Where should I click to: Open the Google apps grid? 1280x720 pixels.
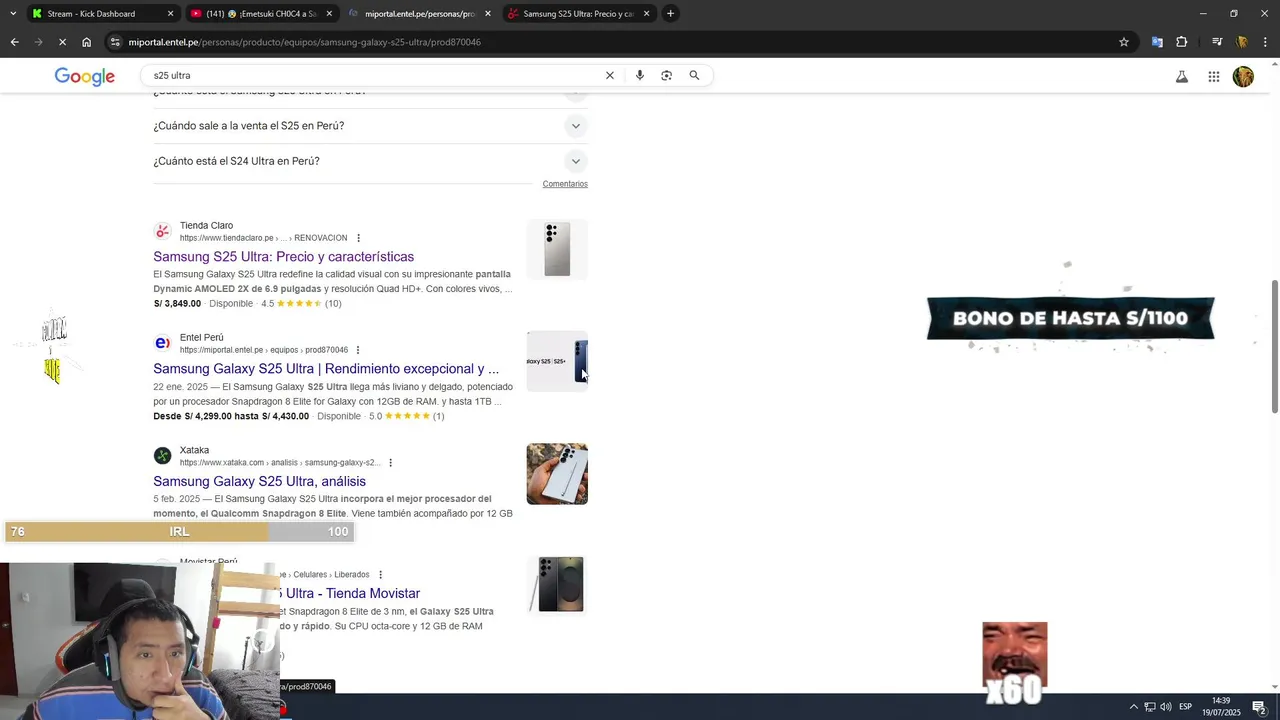(1213, 77)
